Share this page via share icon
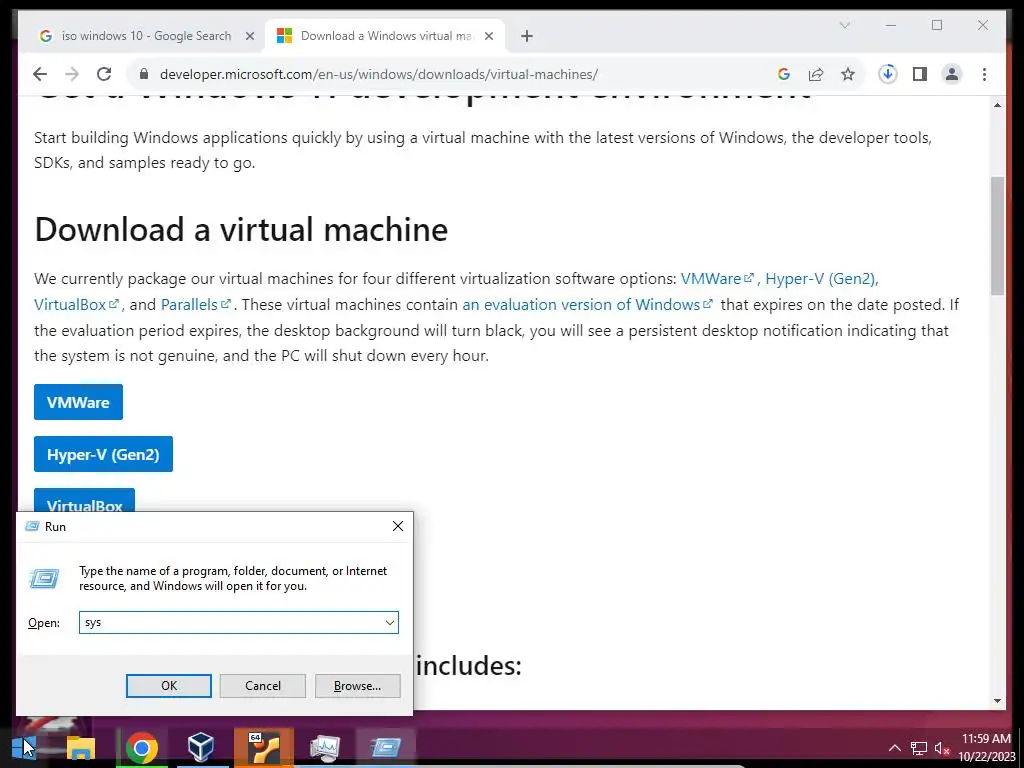 coord(816,74)
